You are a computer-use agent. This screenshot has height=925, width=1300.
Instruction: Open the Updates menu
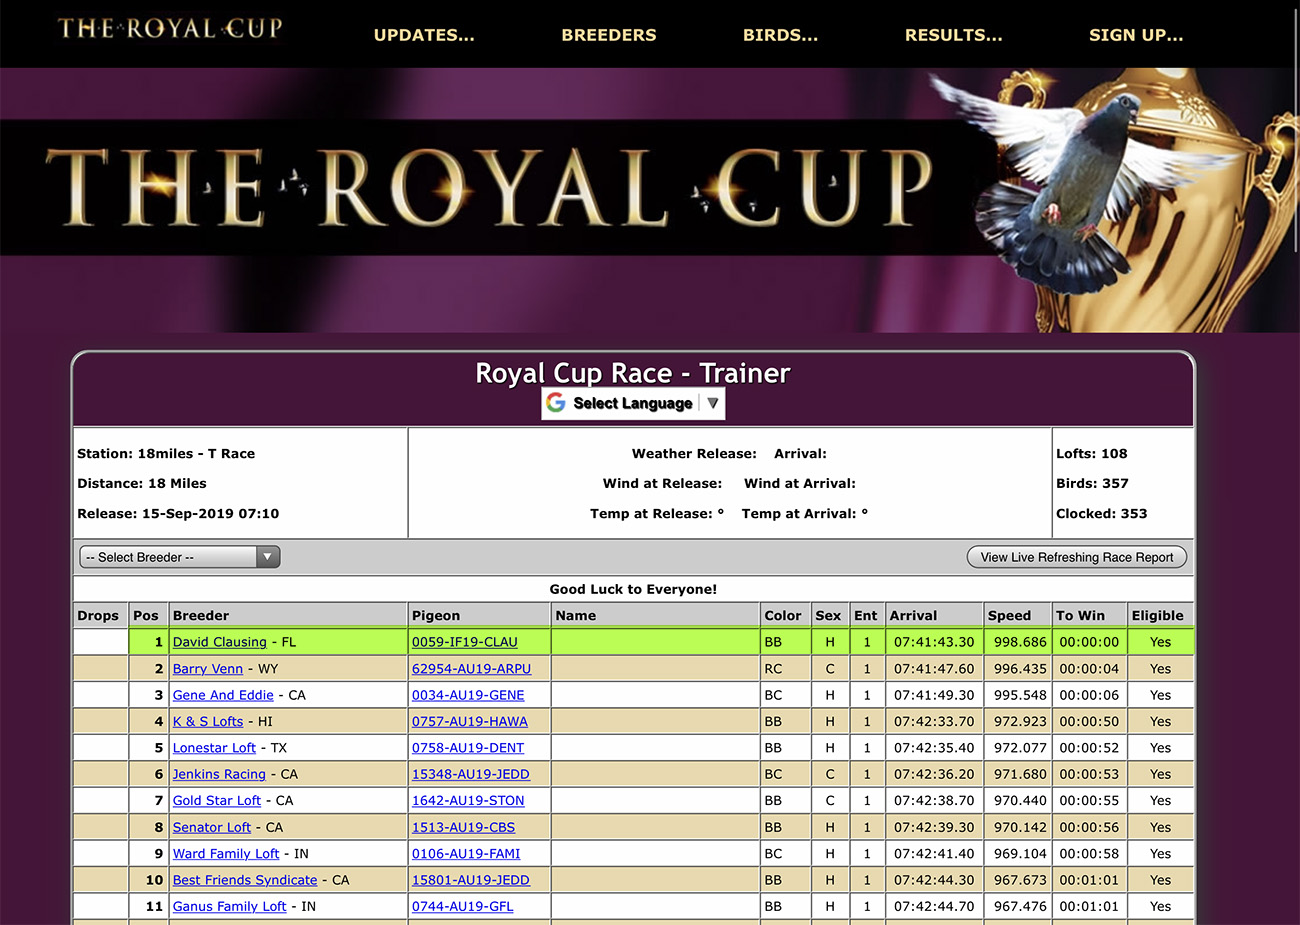424,35
